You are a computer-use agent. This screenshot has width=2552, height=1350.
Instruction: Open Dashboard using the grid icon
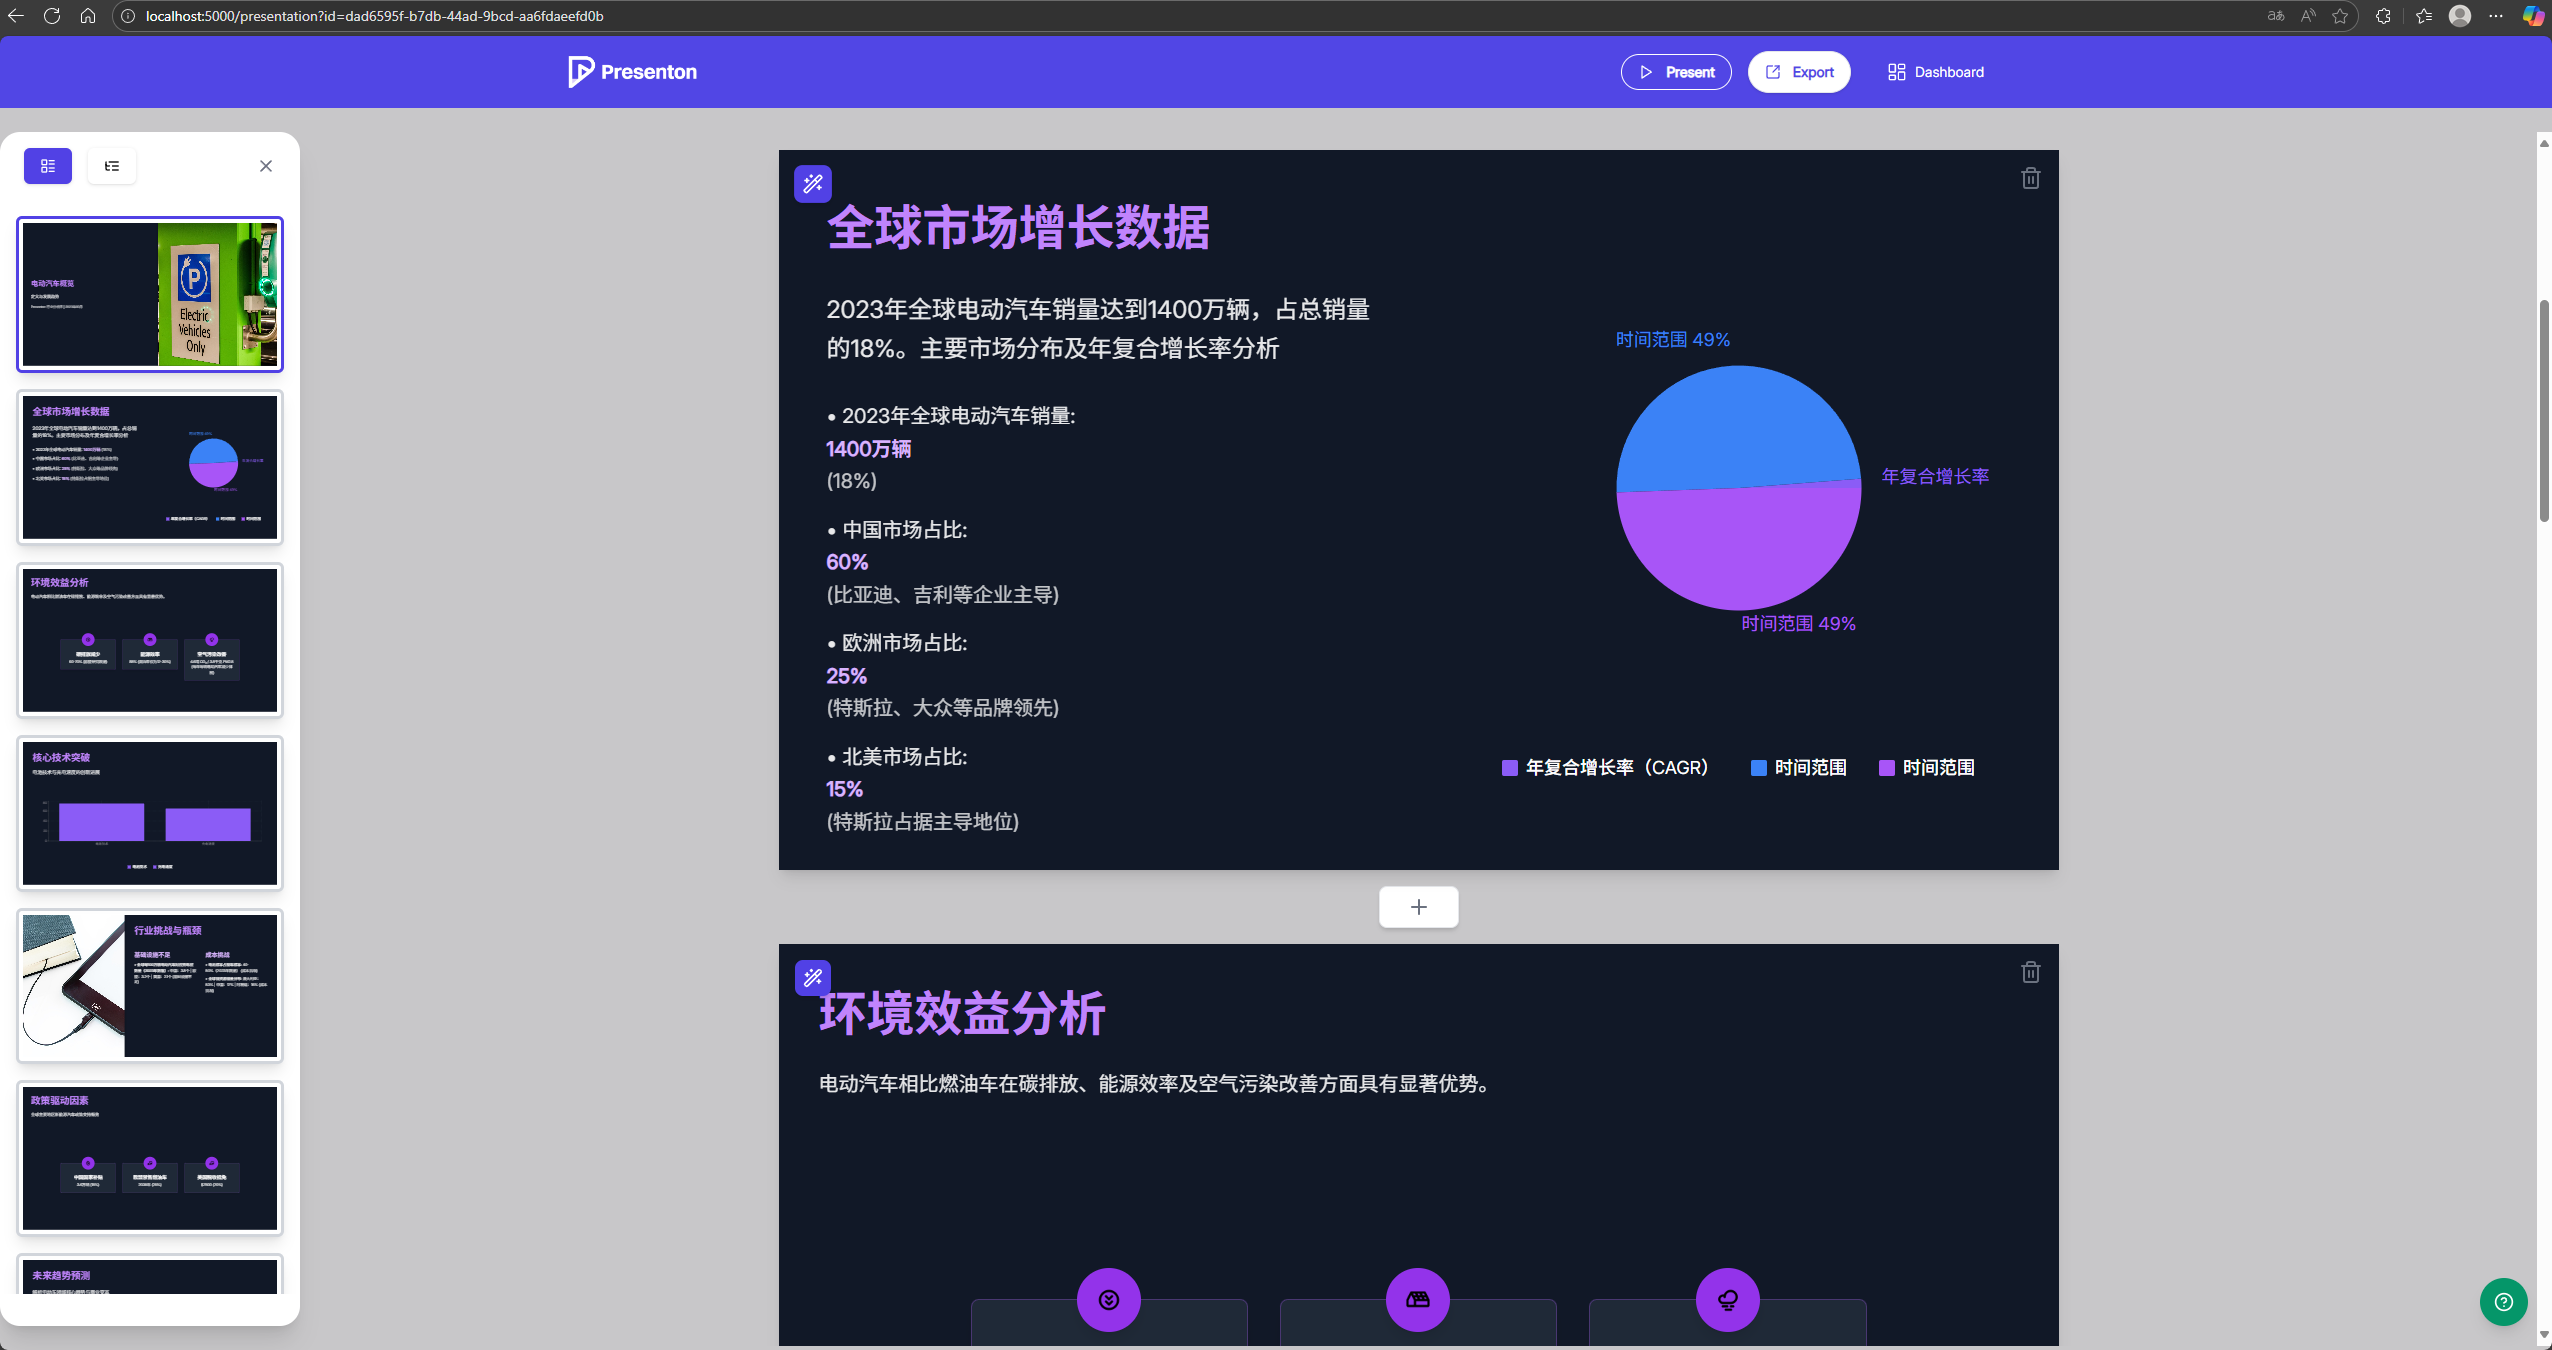pyautogui.click(x=1897, y=71)
